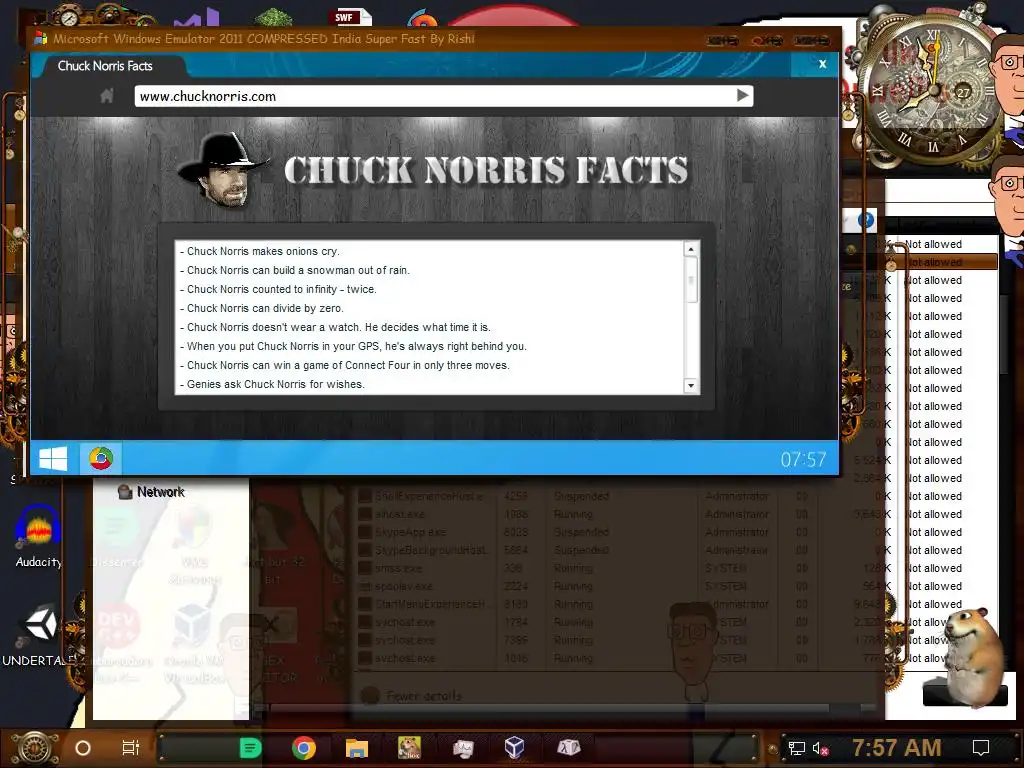This screenshot has width=1024, height=768.
Task: Open the steampunk Start button on the taskbar
Action: (34, 748)
